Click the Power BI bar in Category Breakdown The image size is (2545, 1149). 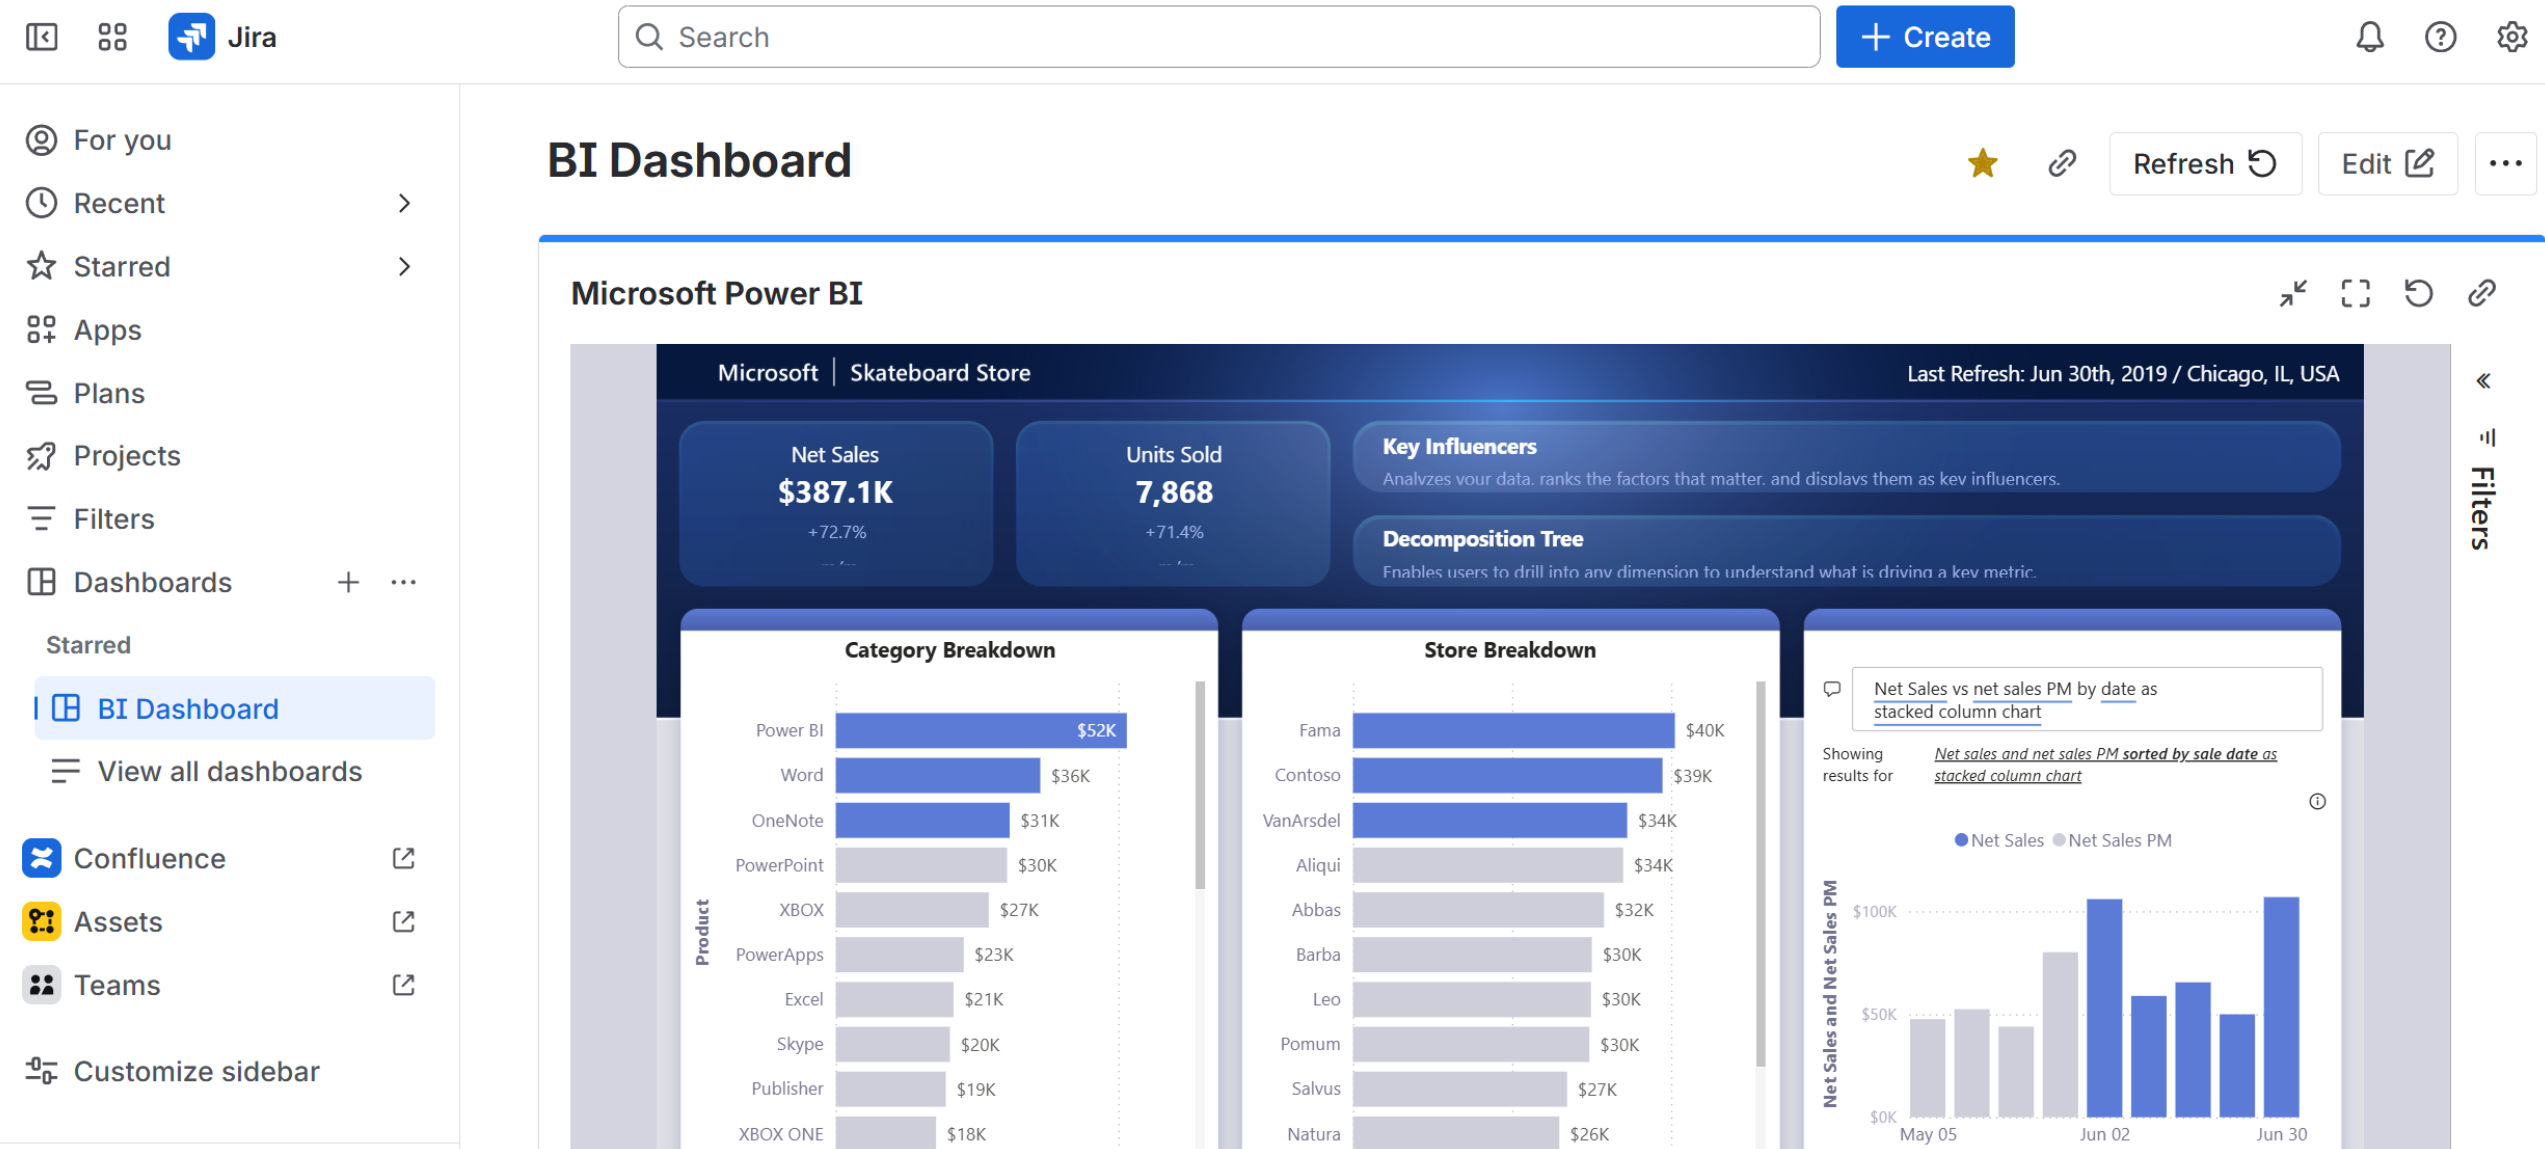980,730
